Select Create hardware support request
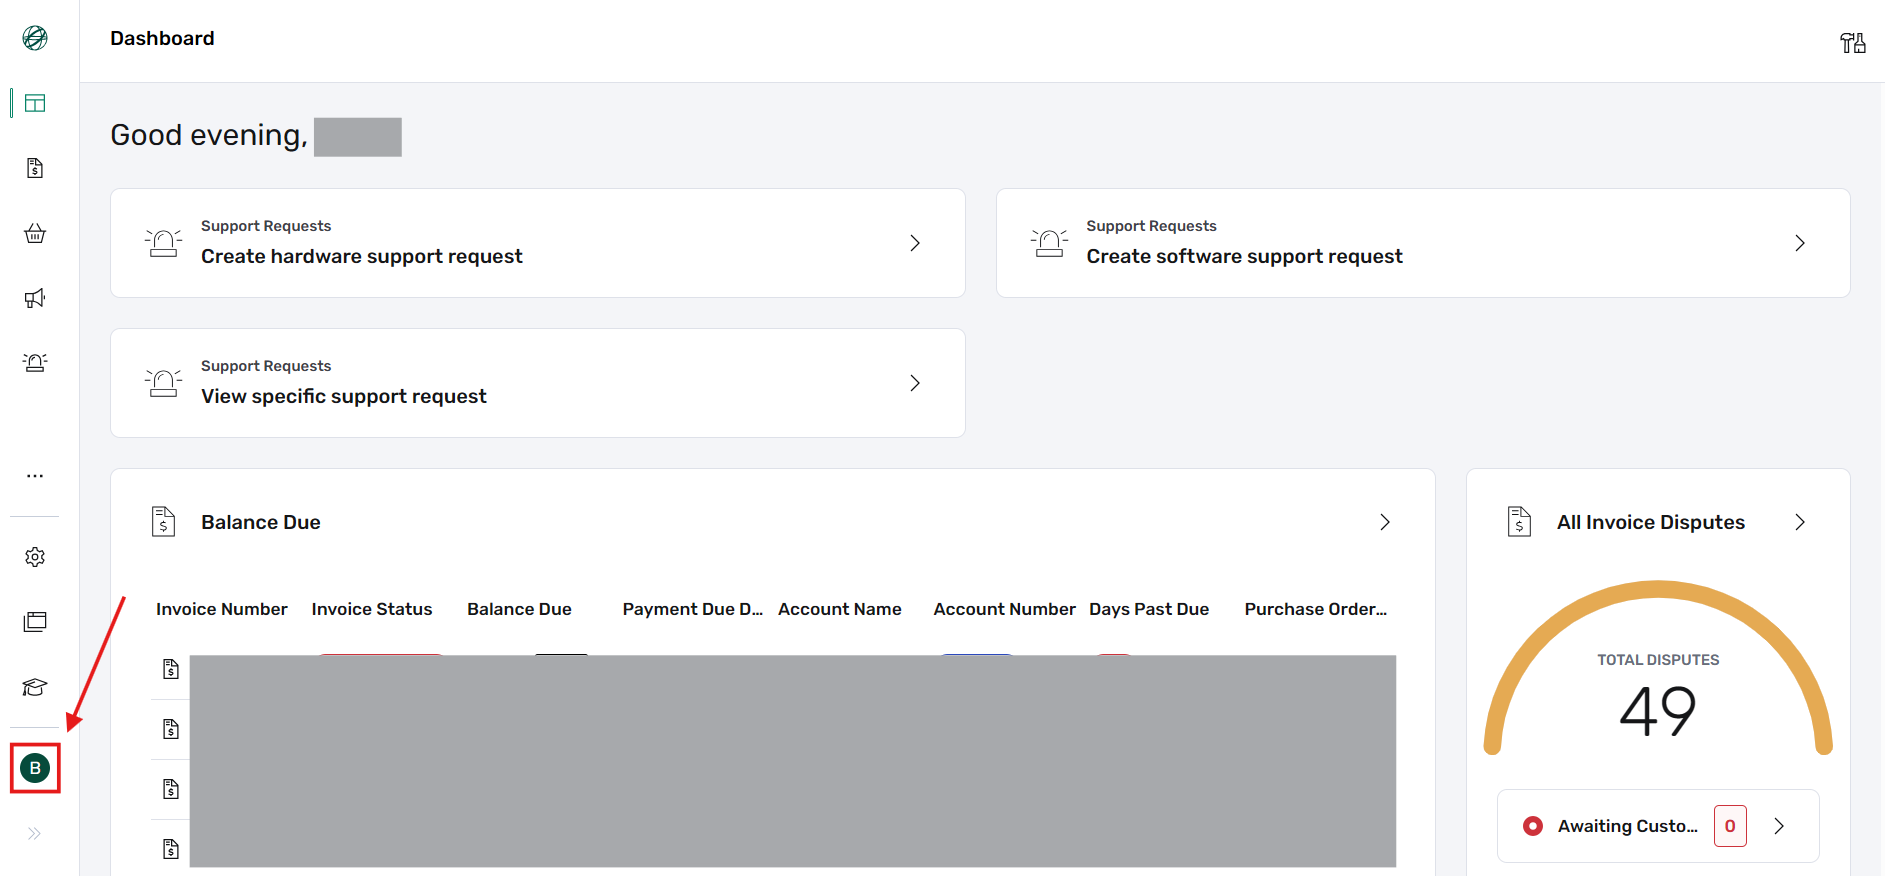 tap(362, 257)
